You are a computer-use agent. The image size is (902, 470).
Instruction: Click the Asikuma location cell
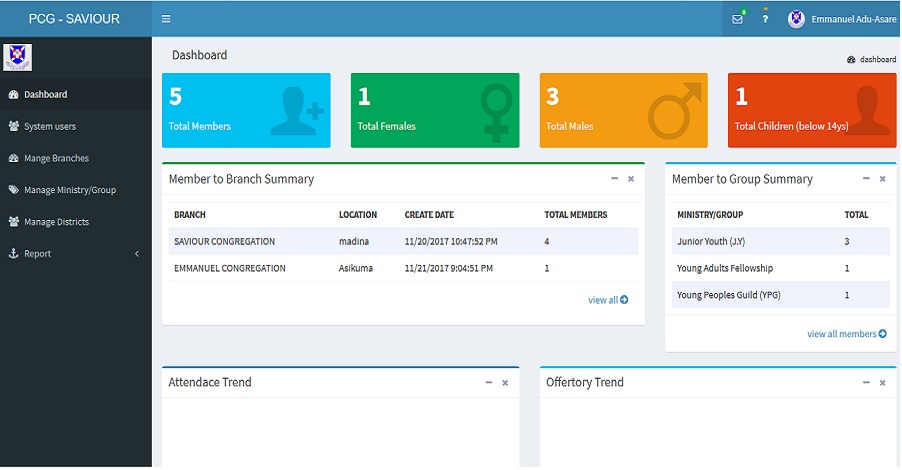coord(356,268)
